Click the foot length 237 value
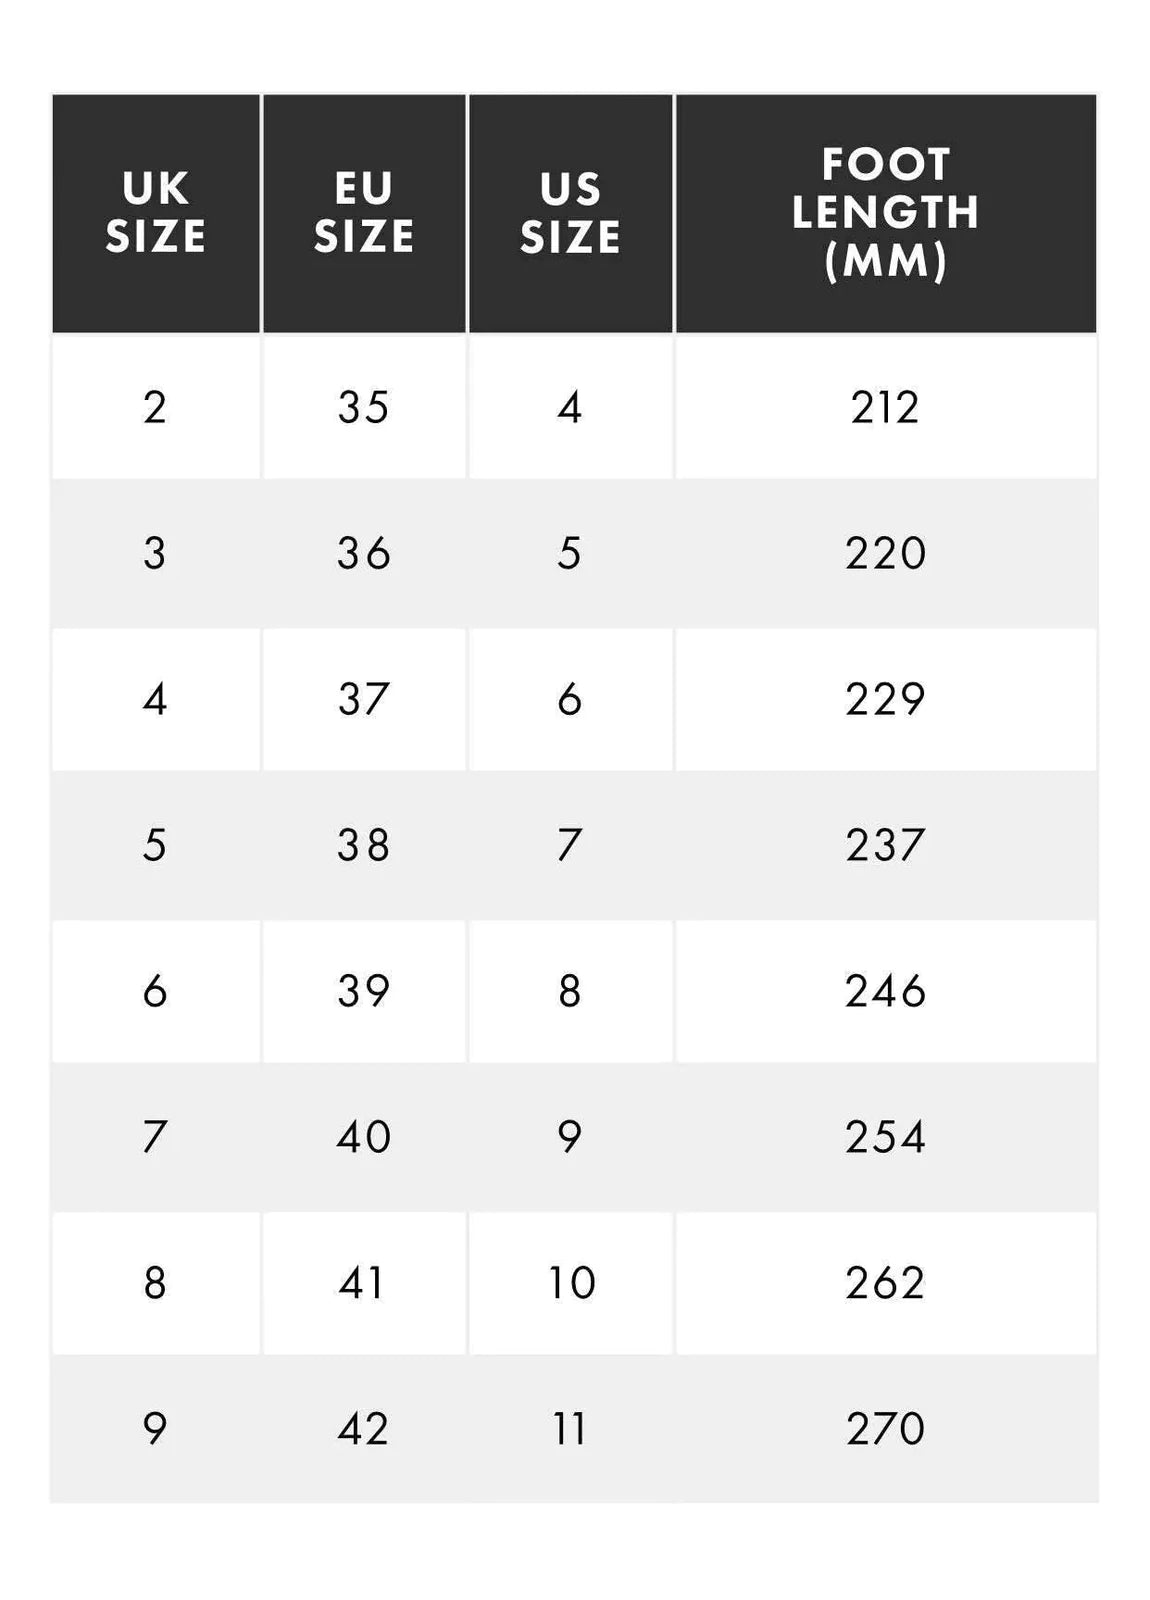 tap(885, 845)
